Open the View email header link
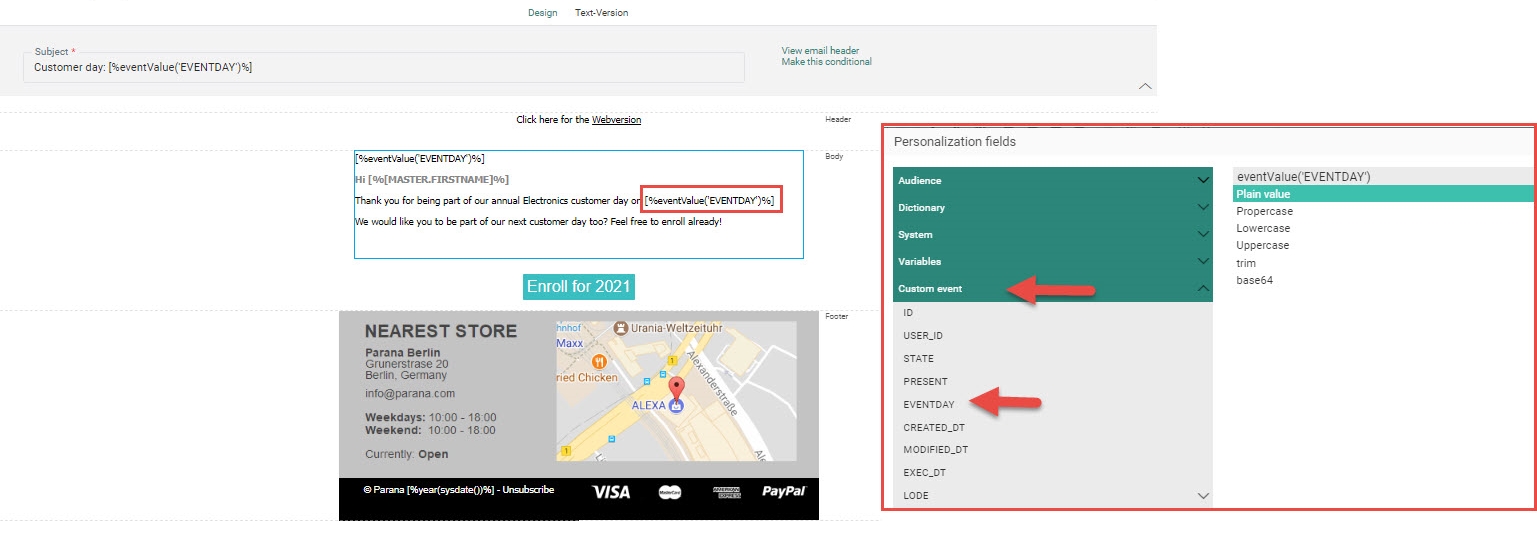Screen dimensions: 1537x557 click(820, 51)
